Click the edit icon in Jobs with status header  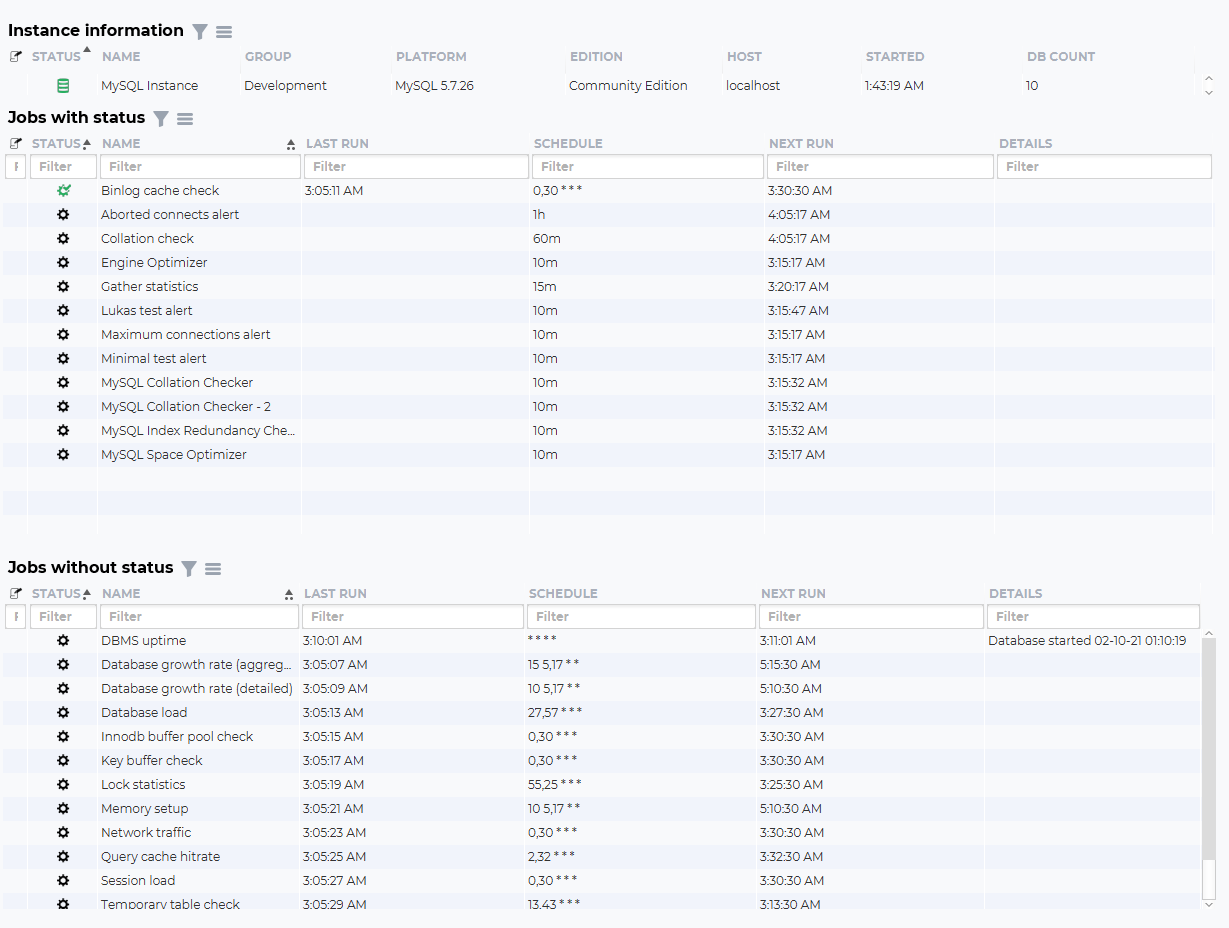click(x=15, y=144)
